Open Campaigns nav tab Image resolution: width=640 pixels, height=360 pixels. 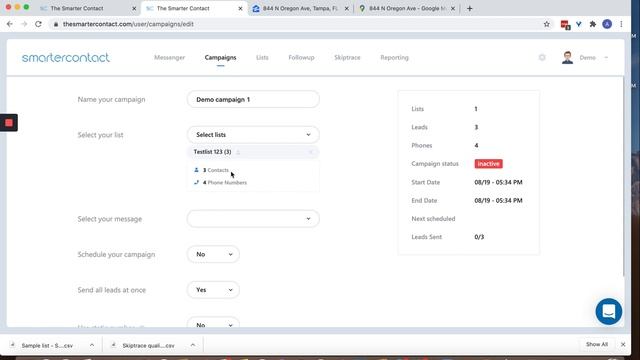pyautogui.click(x=220, y=58)
